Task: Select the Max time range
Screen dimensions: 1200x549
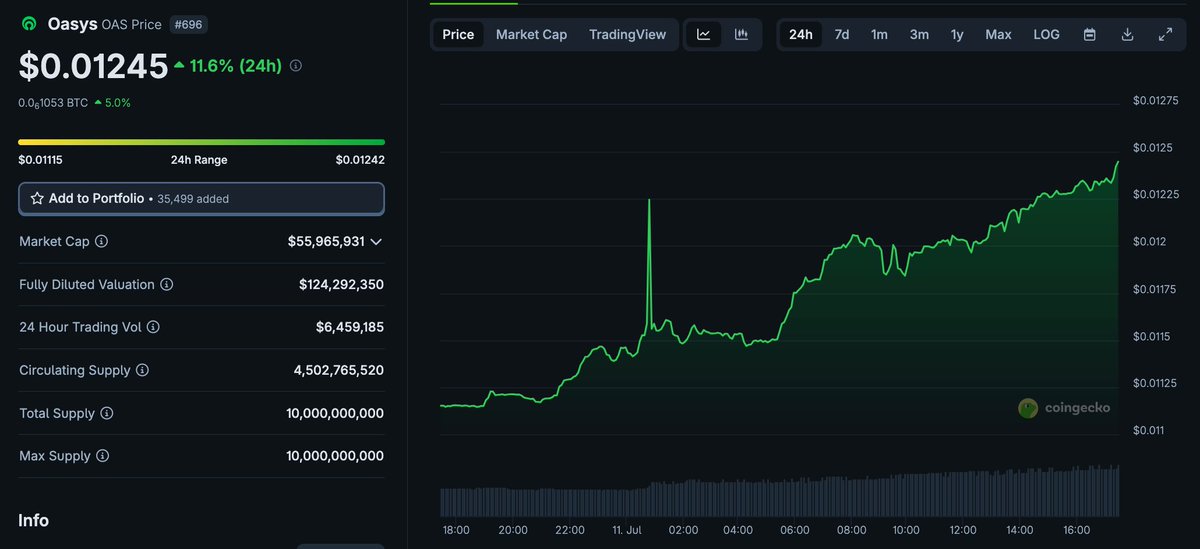Action: coord(998,34)
